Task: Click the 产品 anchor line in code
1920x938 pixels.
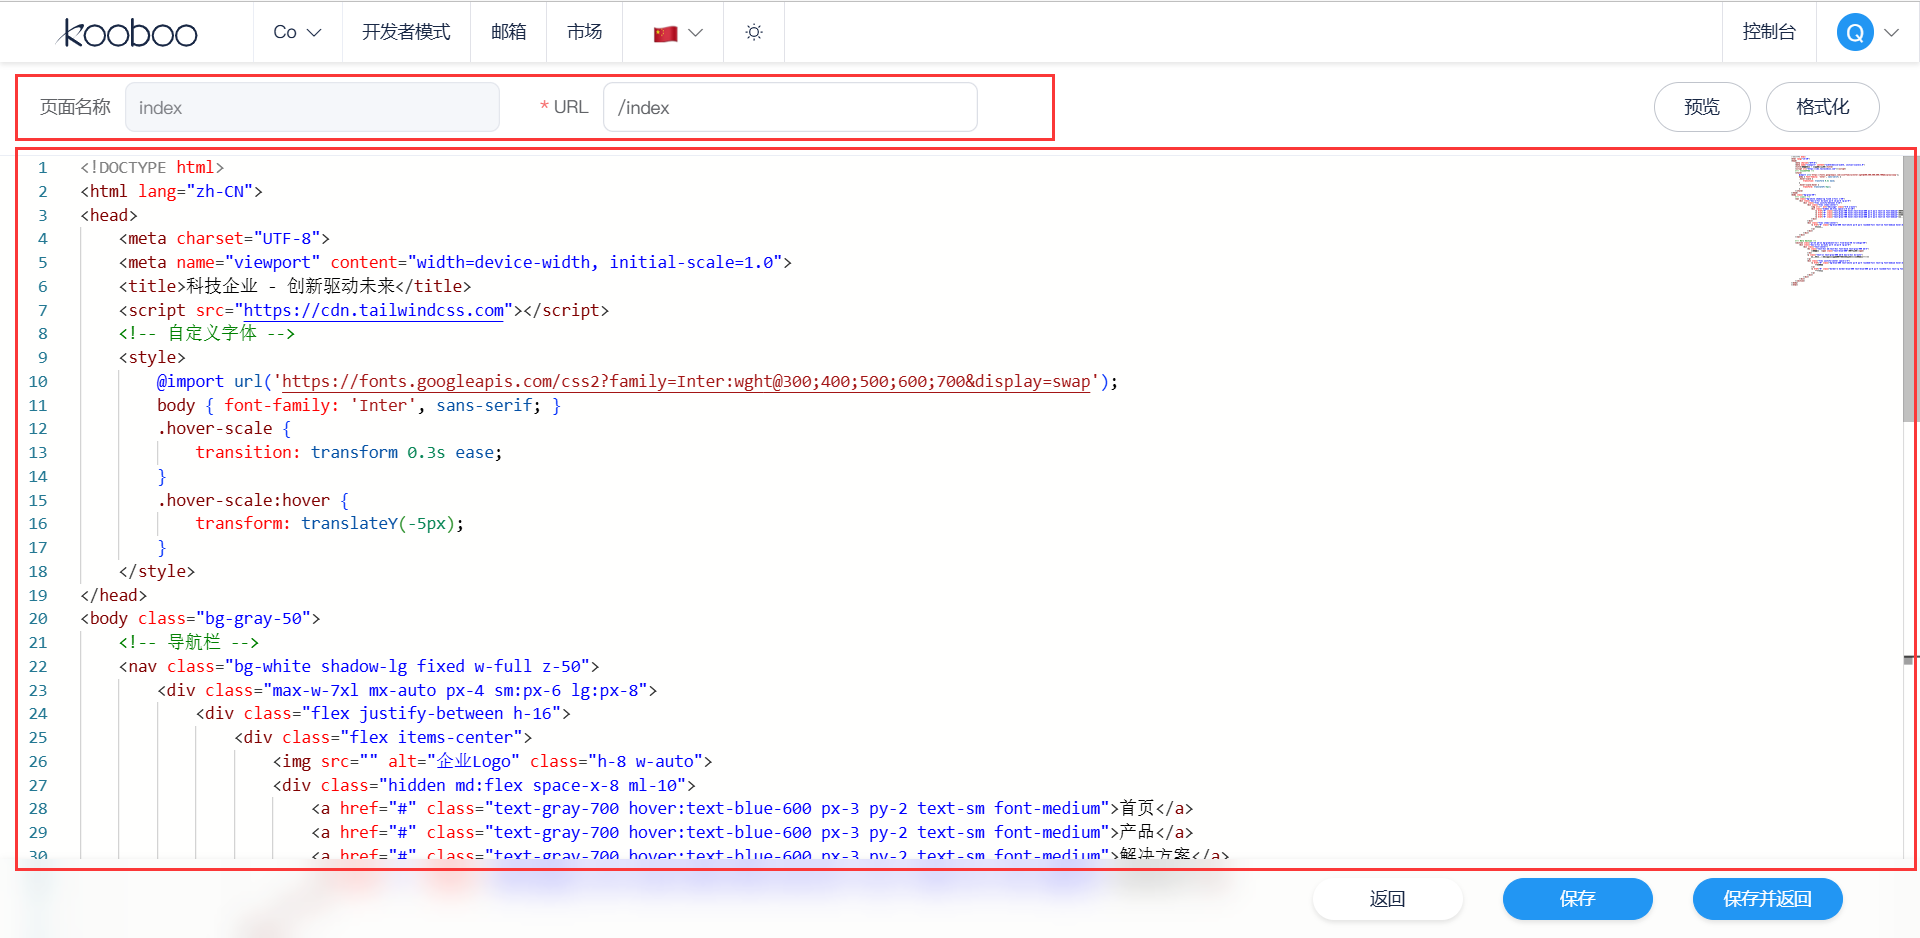Action: [x=752, y=832]
